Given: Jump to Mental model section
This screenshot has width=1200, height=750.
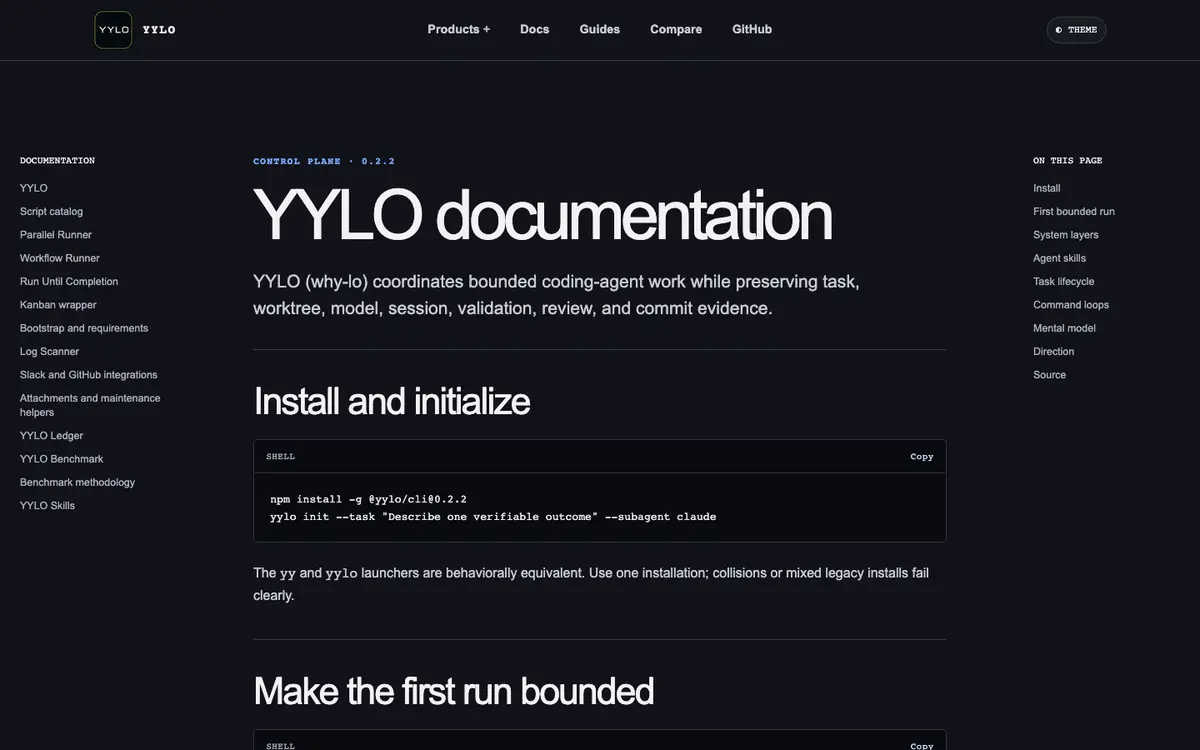Looking at the screenshot, I should pos(1064,328).
